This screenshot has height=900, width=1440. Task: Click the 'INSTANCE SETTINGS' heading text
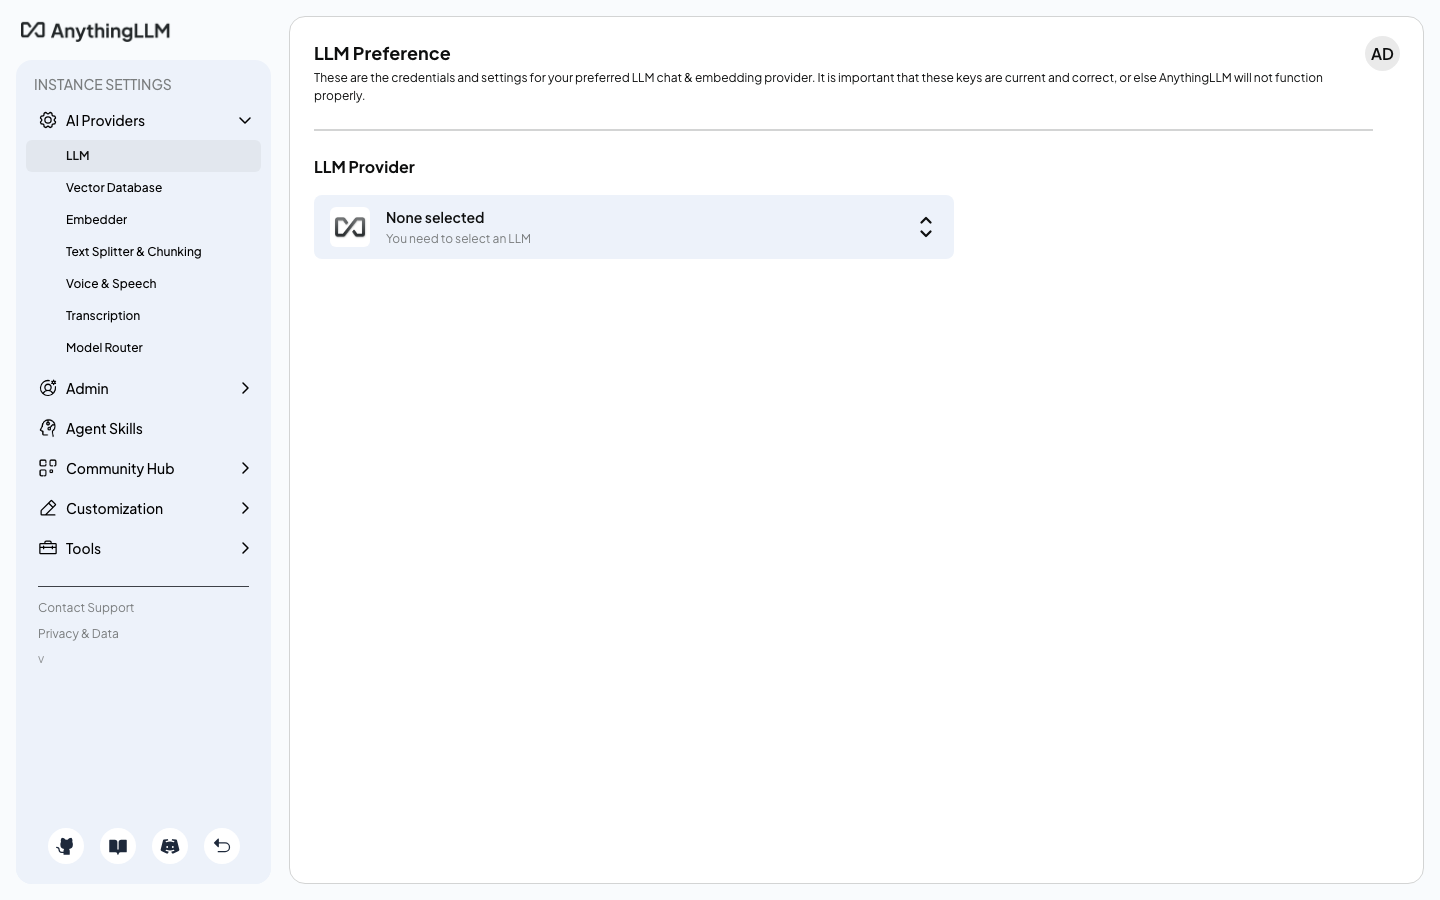pyautogui.click(x=103, y=85)
